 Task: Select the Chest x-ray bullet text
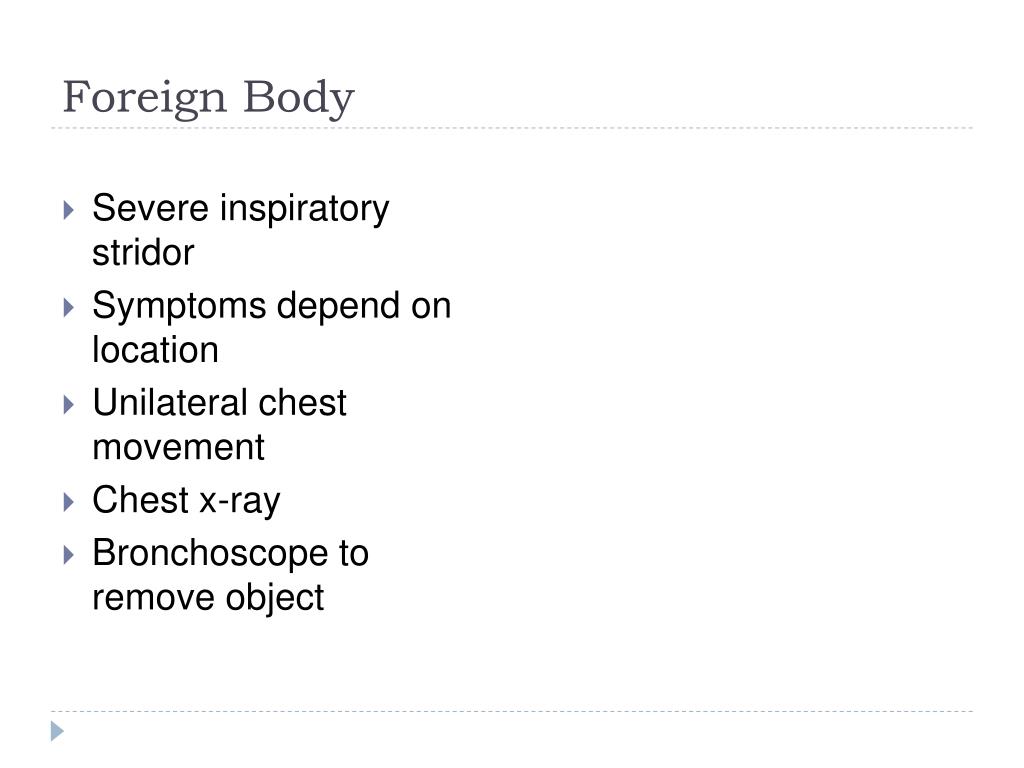(186, 501)
